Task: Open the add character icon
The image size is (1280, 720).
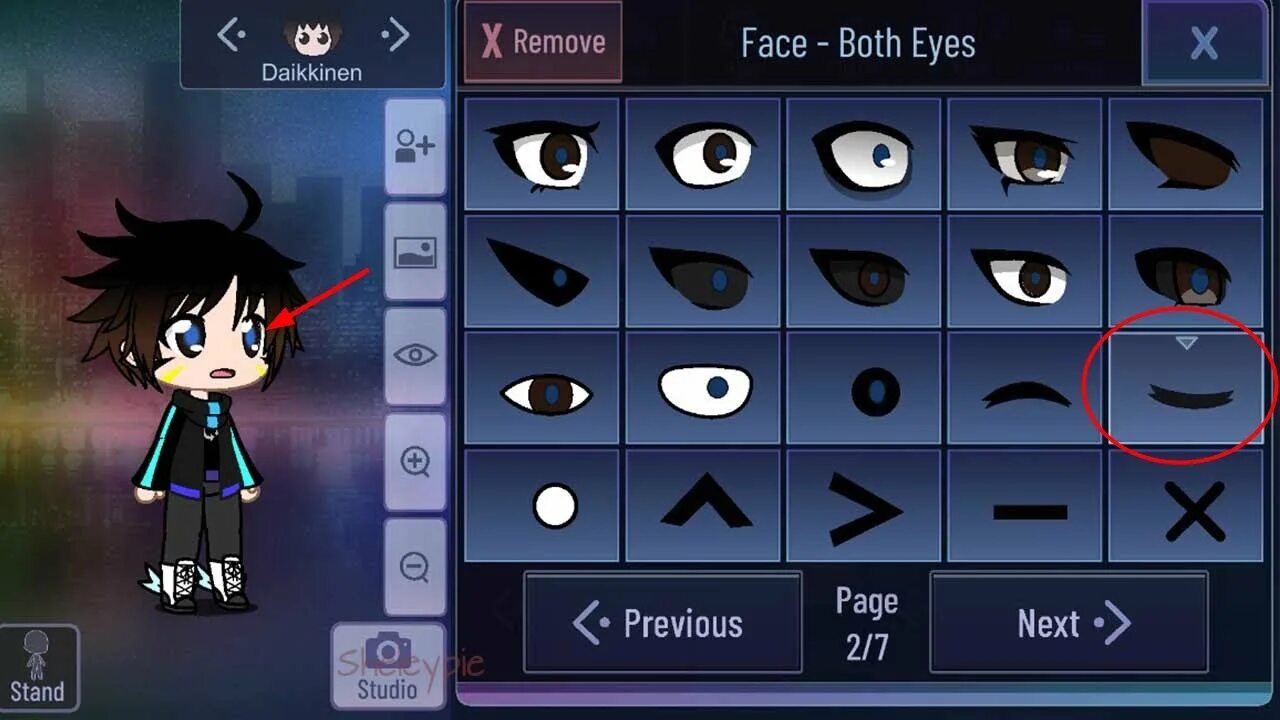Action: 415,147
